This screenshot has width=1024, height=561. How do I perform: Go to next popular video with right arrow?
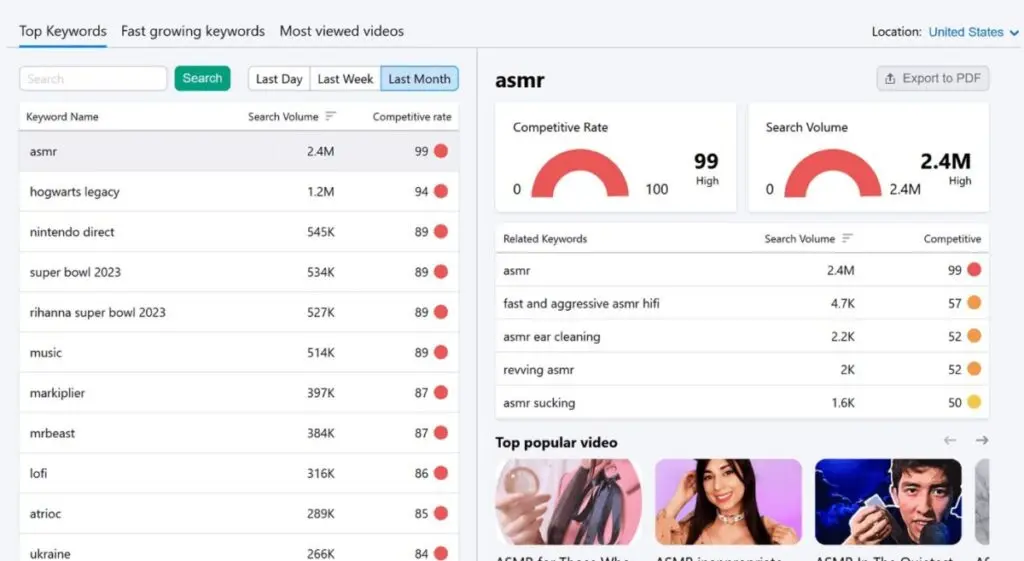pos(982,441)
